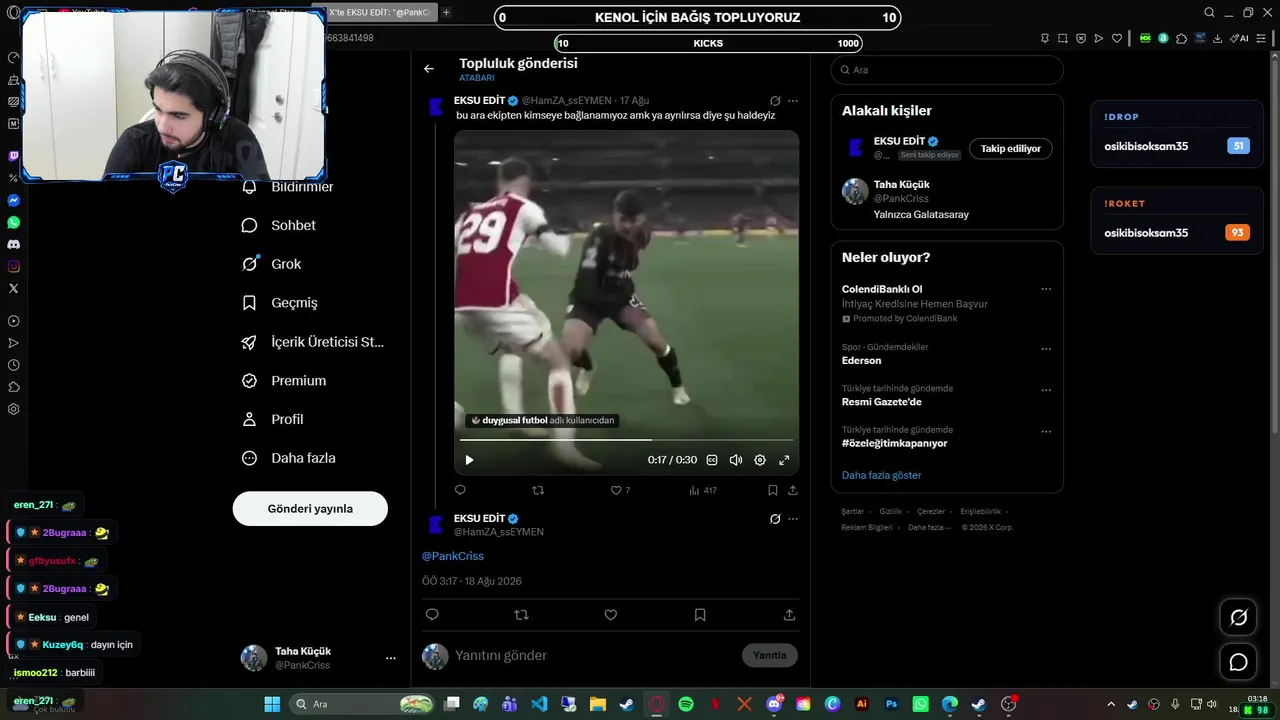Toggle fullscreen for the video
The image size is (1280, 720).
[784, 460]
